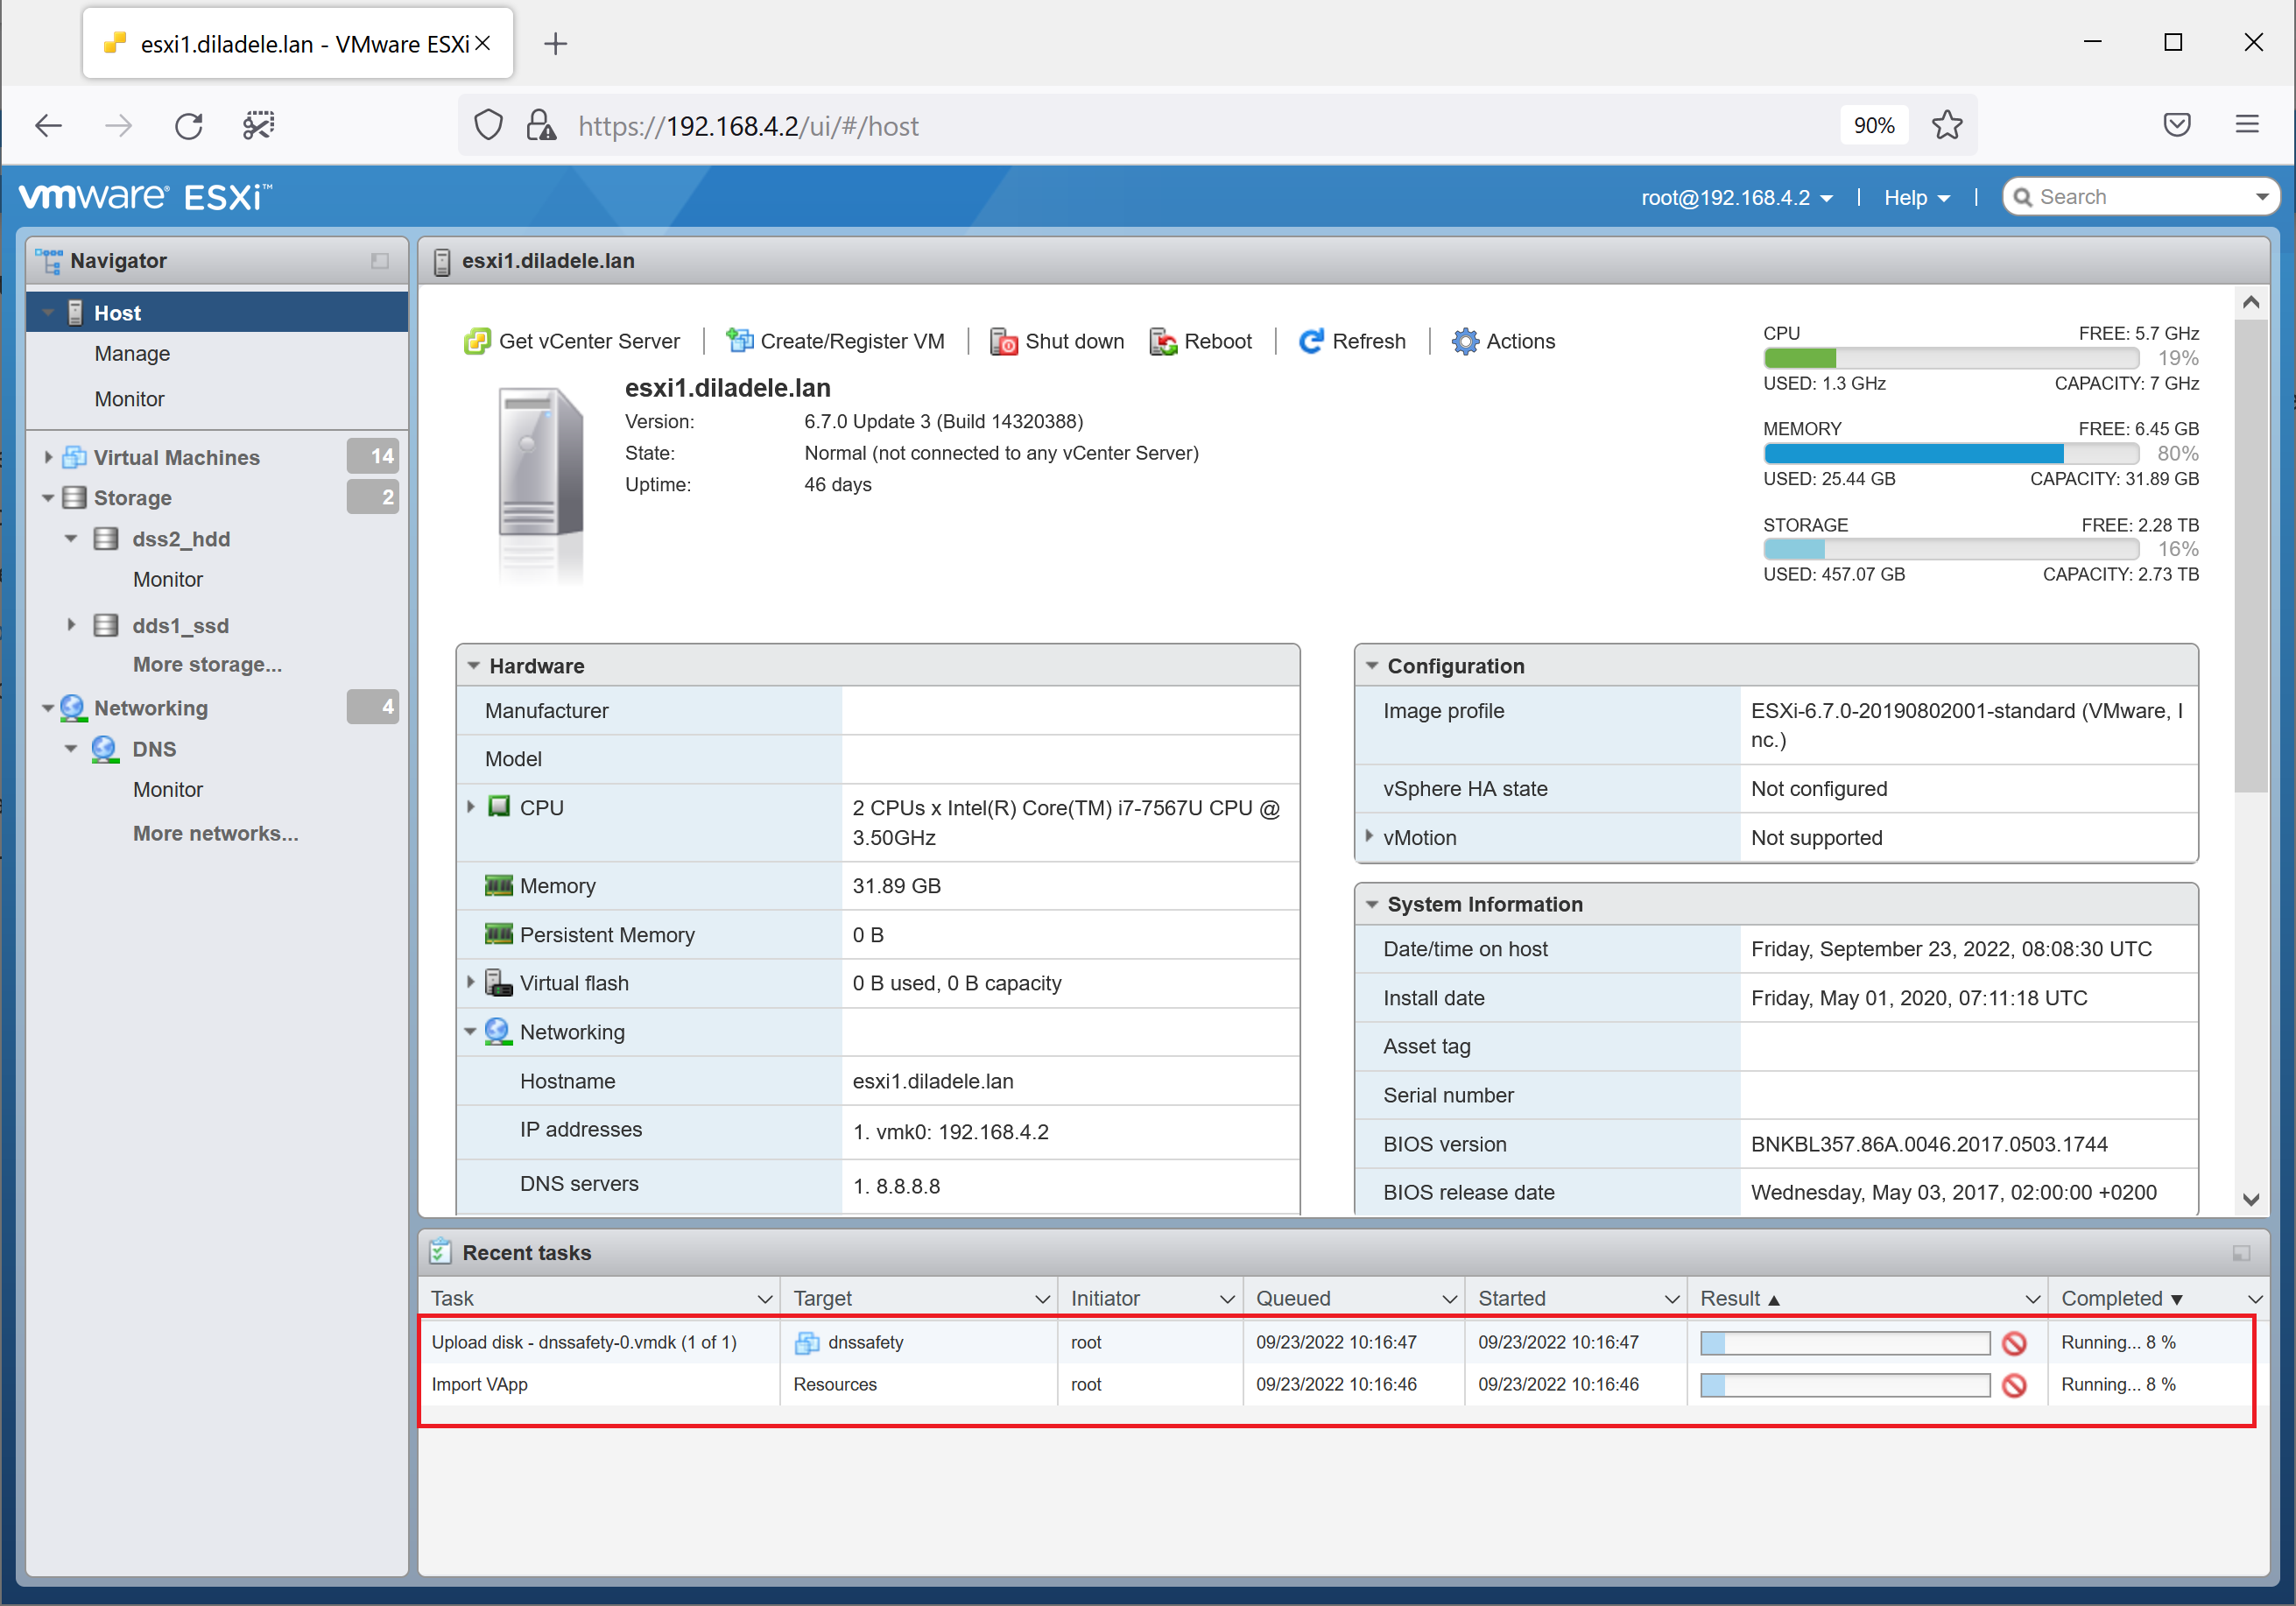The height and width of the screenshot is (1606, 2296).
Task: Click the MEMORY usage bar
Action: (x=1951, y=454)
